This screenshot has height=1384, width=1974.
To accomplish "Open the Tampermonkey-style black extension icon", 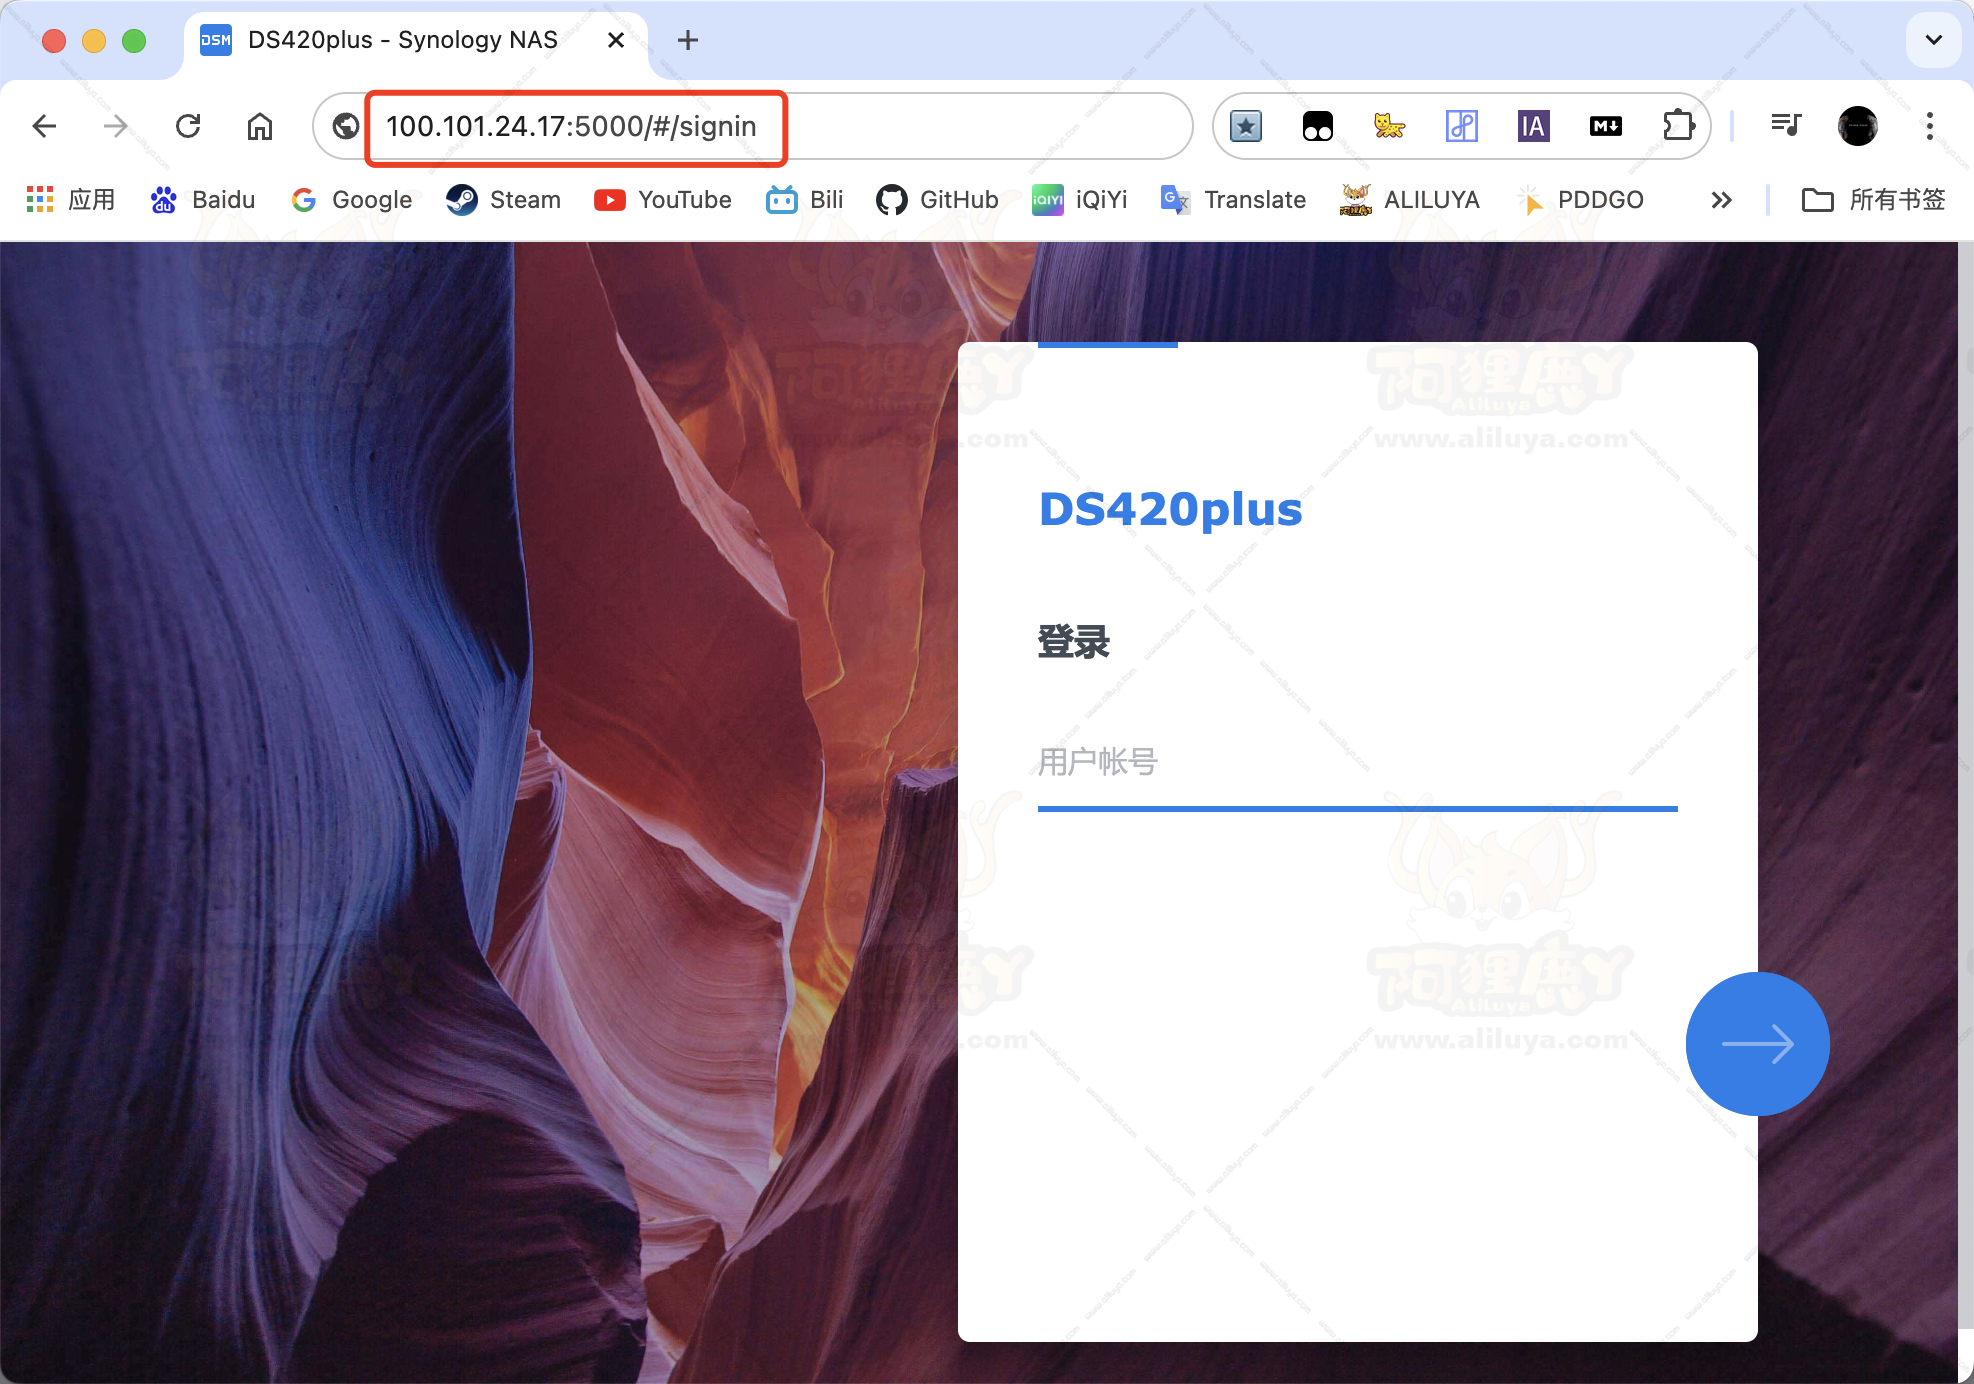I will tap(1318, 126).
